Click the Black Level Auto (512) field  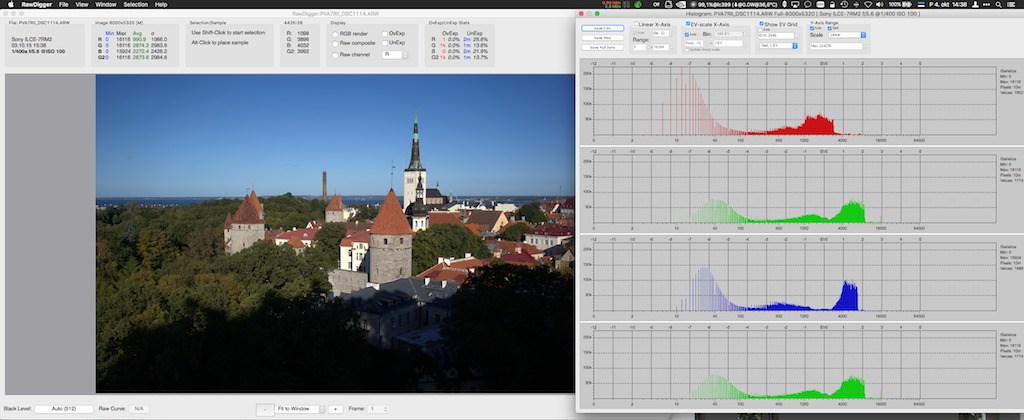[x=64, y=408]
